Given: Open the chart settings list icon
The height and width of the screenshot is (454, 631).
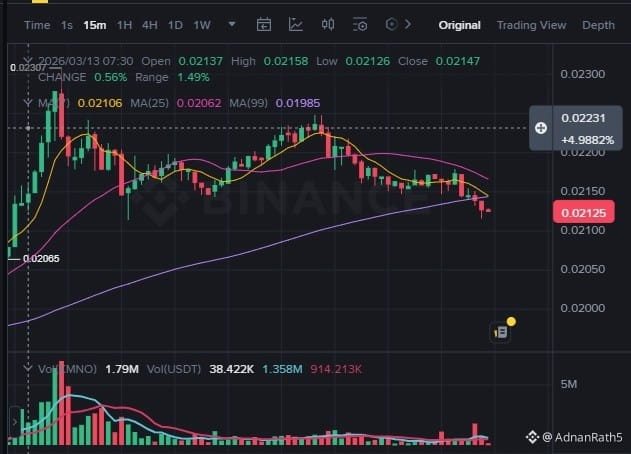Looking at the screenshot, I should pyautogui.click(x=360, y=25).
